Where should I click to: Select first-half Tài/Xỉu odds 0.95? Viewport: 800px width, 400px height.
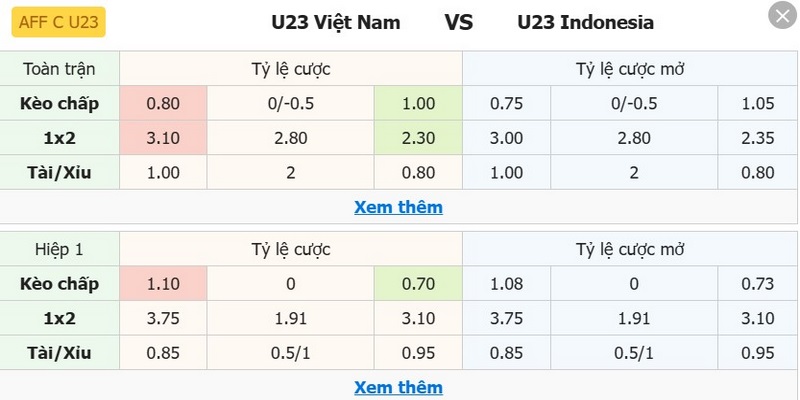click(418, 352)
